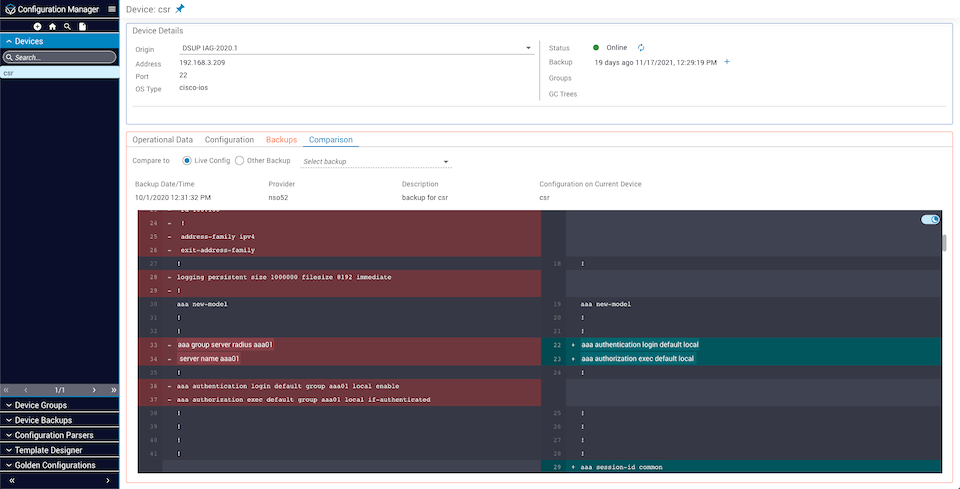The width and height of the screenshot is (960, 489).
Task: Select the csr device in list
Action: coord(59,73)
